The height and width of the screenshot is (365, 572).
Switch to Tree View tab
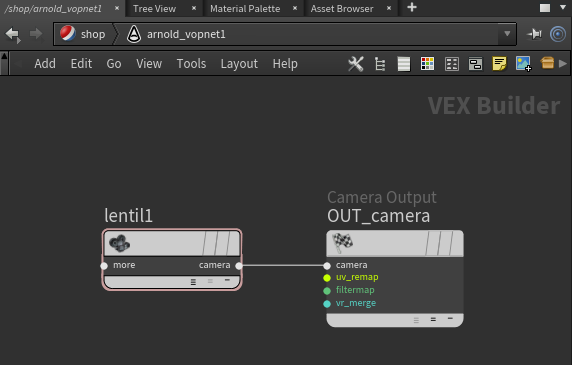[x=154, y=8]
